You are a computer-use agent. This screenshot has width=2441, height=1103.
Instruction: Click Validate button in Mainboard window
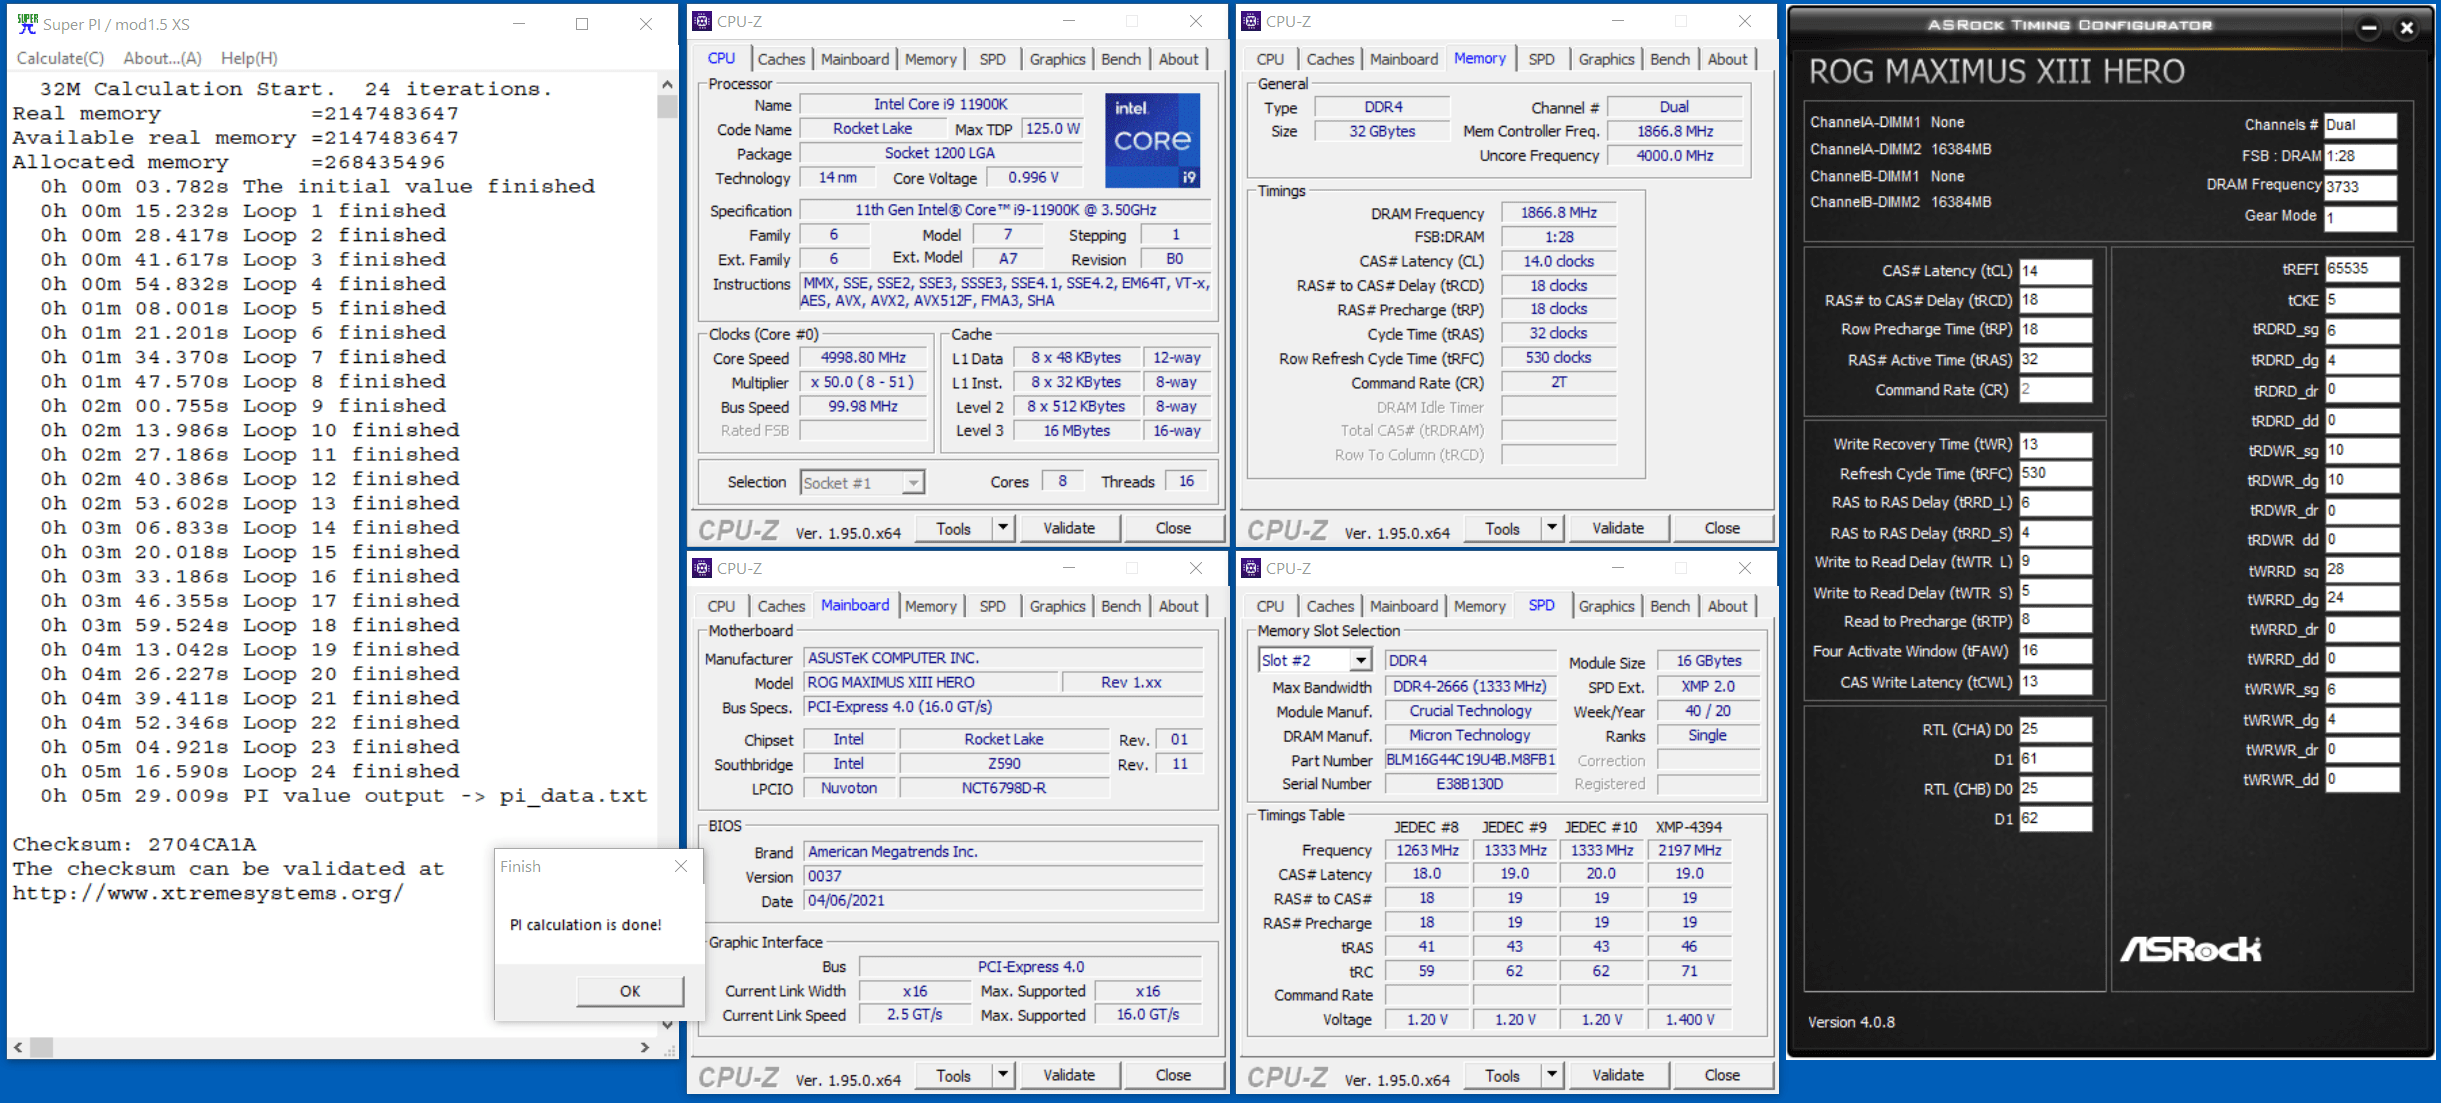coord(1068,1075)
